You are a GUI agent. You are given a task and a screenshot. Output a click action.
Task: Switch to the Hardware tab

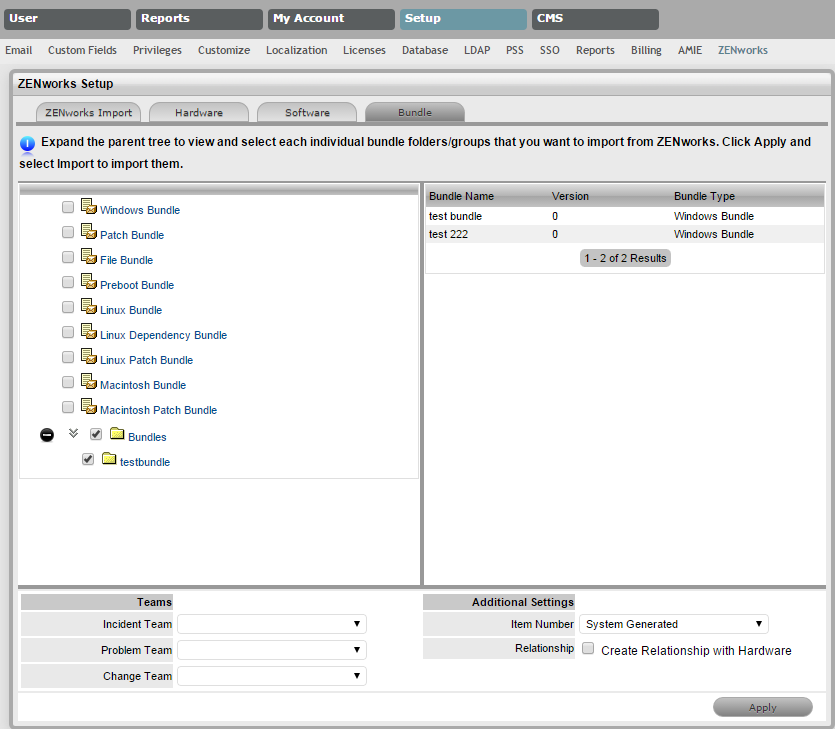pyautogui.click(x=199, y=112)
